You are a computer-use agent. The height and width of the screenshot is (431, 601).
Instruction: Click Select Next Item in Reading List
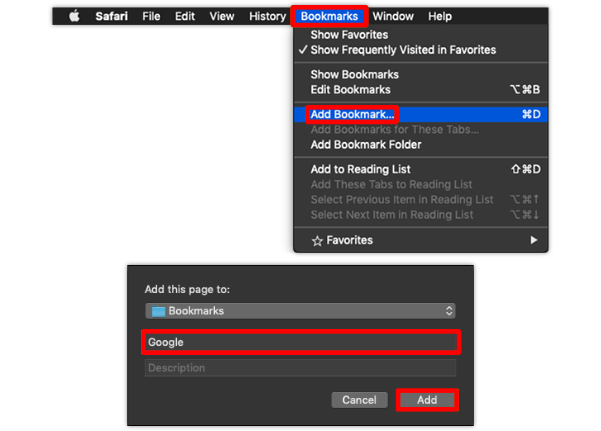(x=421, y=215)
